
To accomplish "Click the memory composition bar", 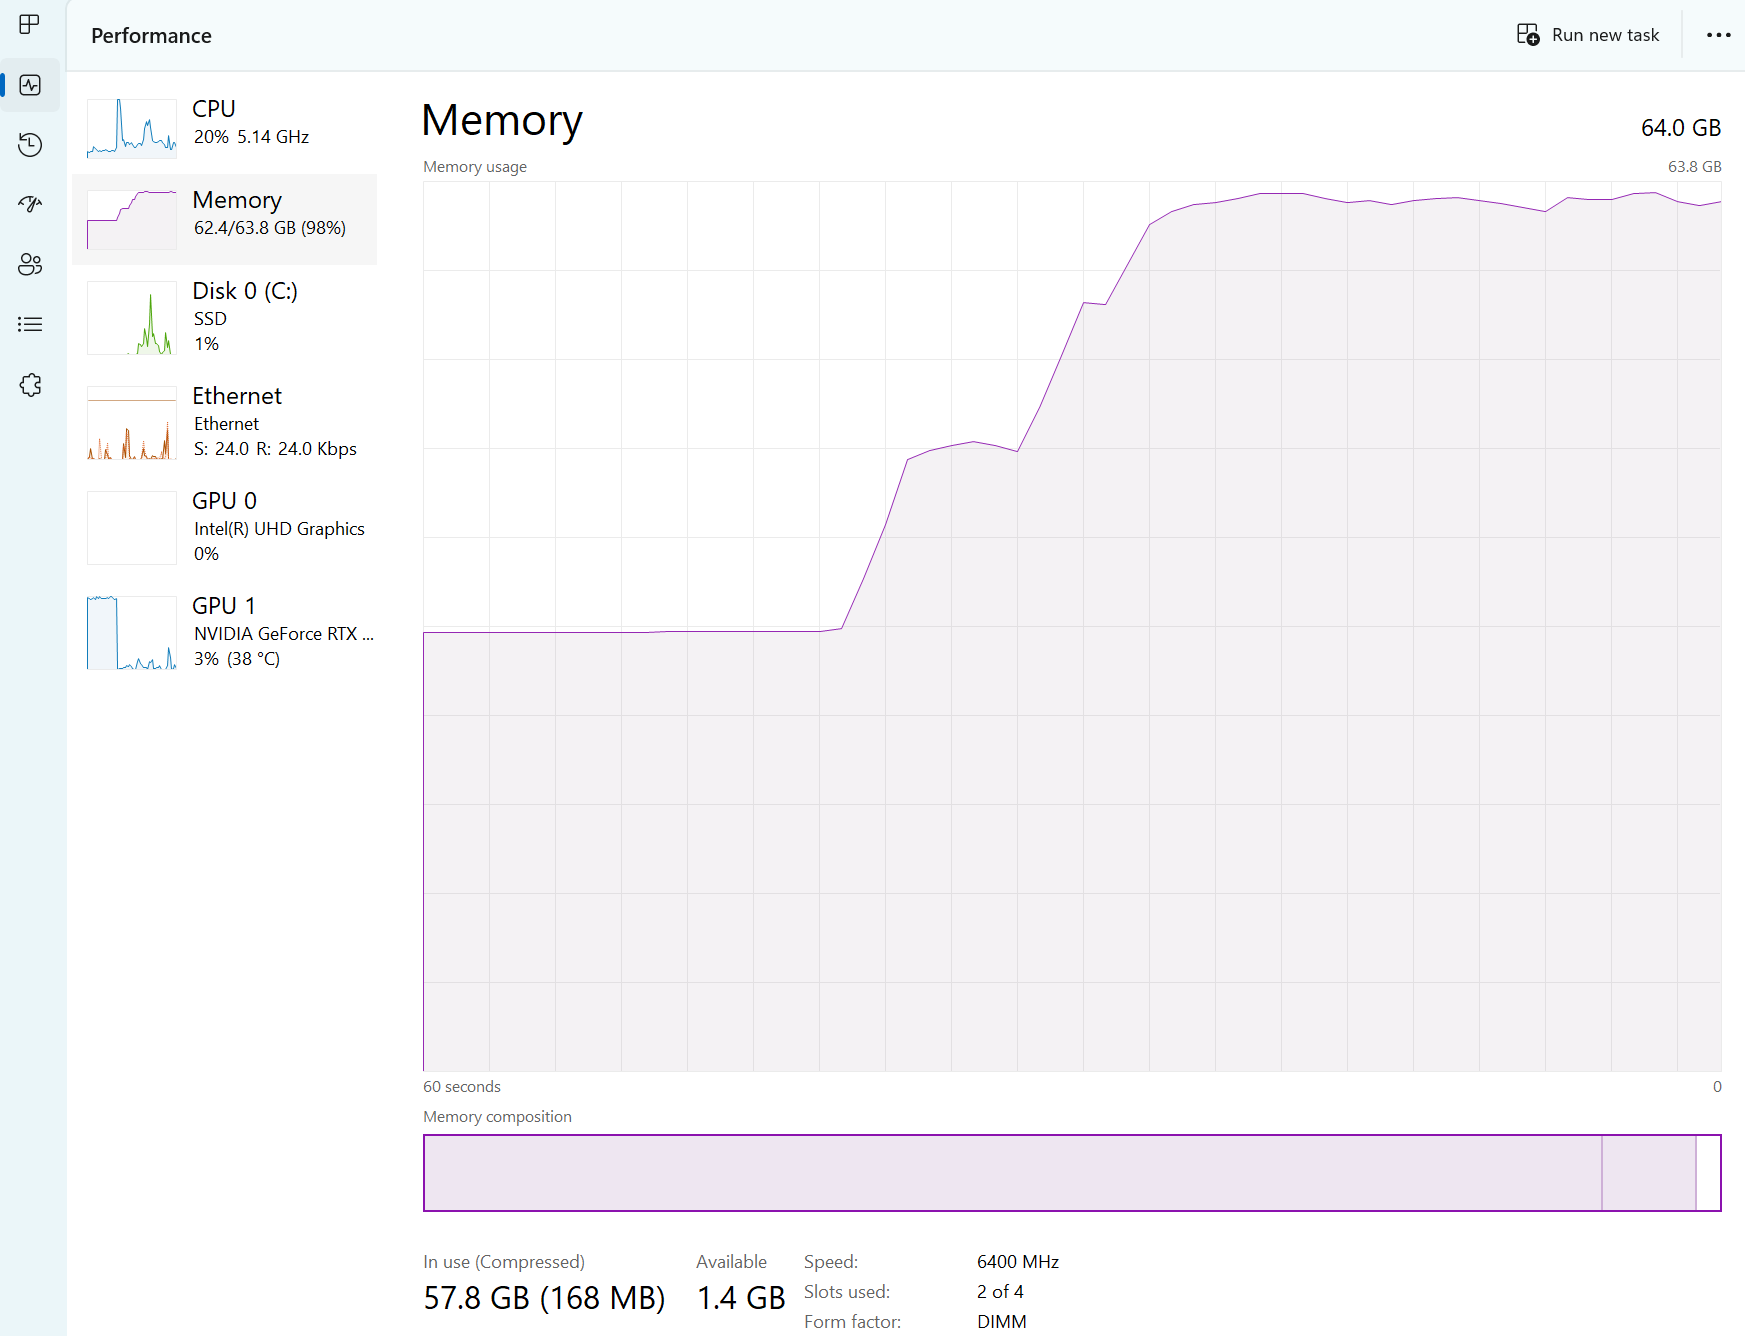I will tap(1000, 1173).
